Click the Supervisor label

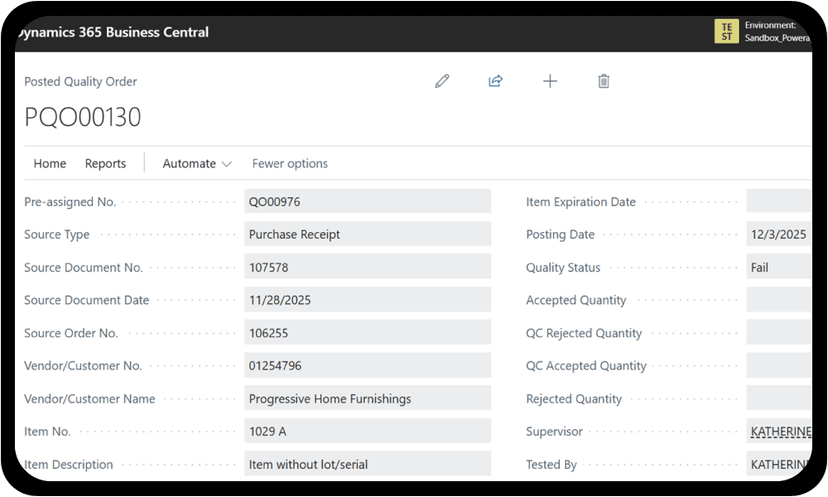click(554, 432)
